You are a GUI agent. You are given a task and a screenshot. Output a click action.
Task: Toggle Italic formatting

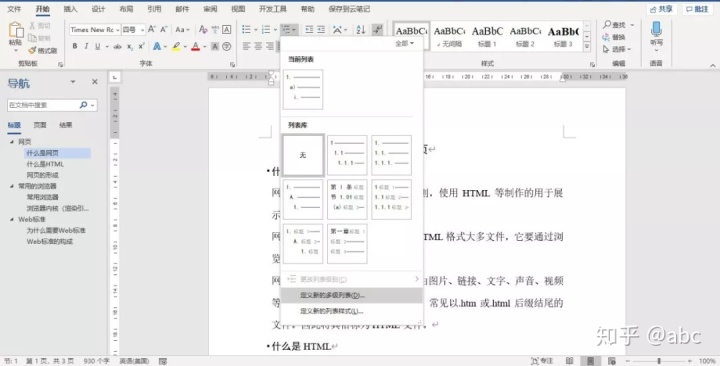(x=86, y=46)
